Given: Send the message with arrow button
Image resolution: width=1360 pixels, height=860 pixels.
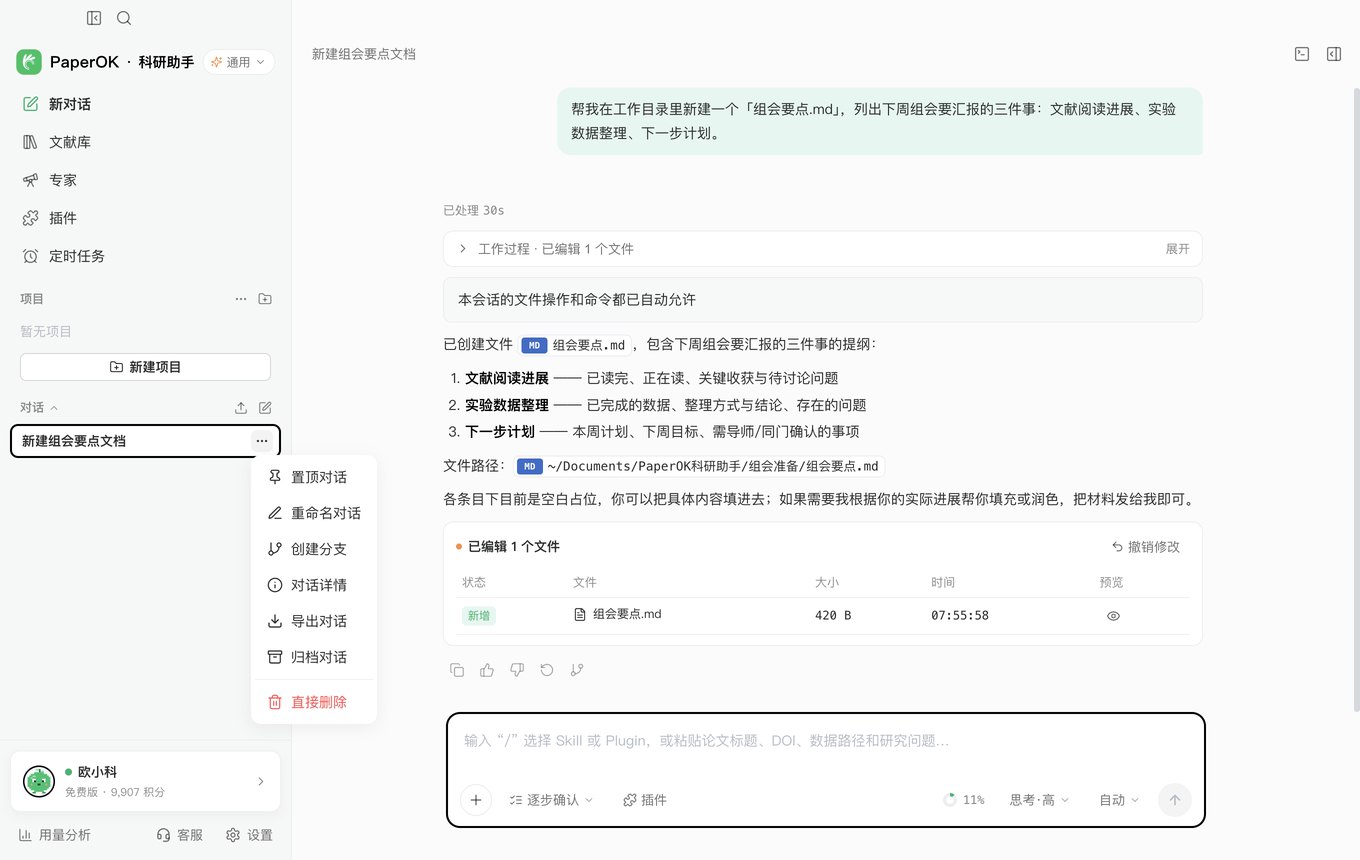Looking at the screenshot, I should pos(1175,800).
